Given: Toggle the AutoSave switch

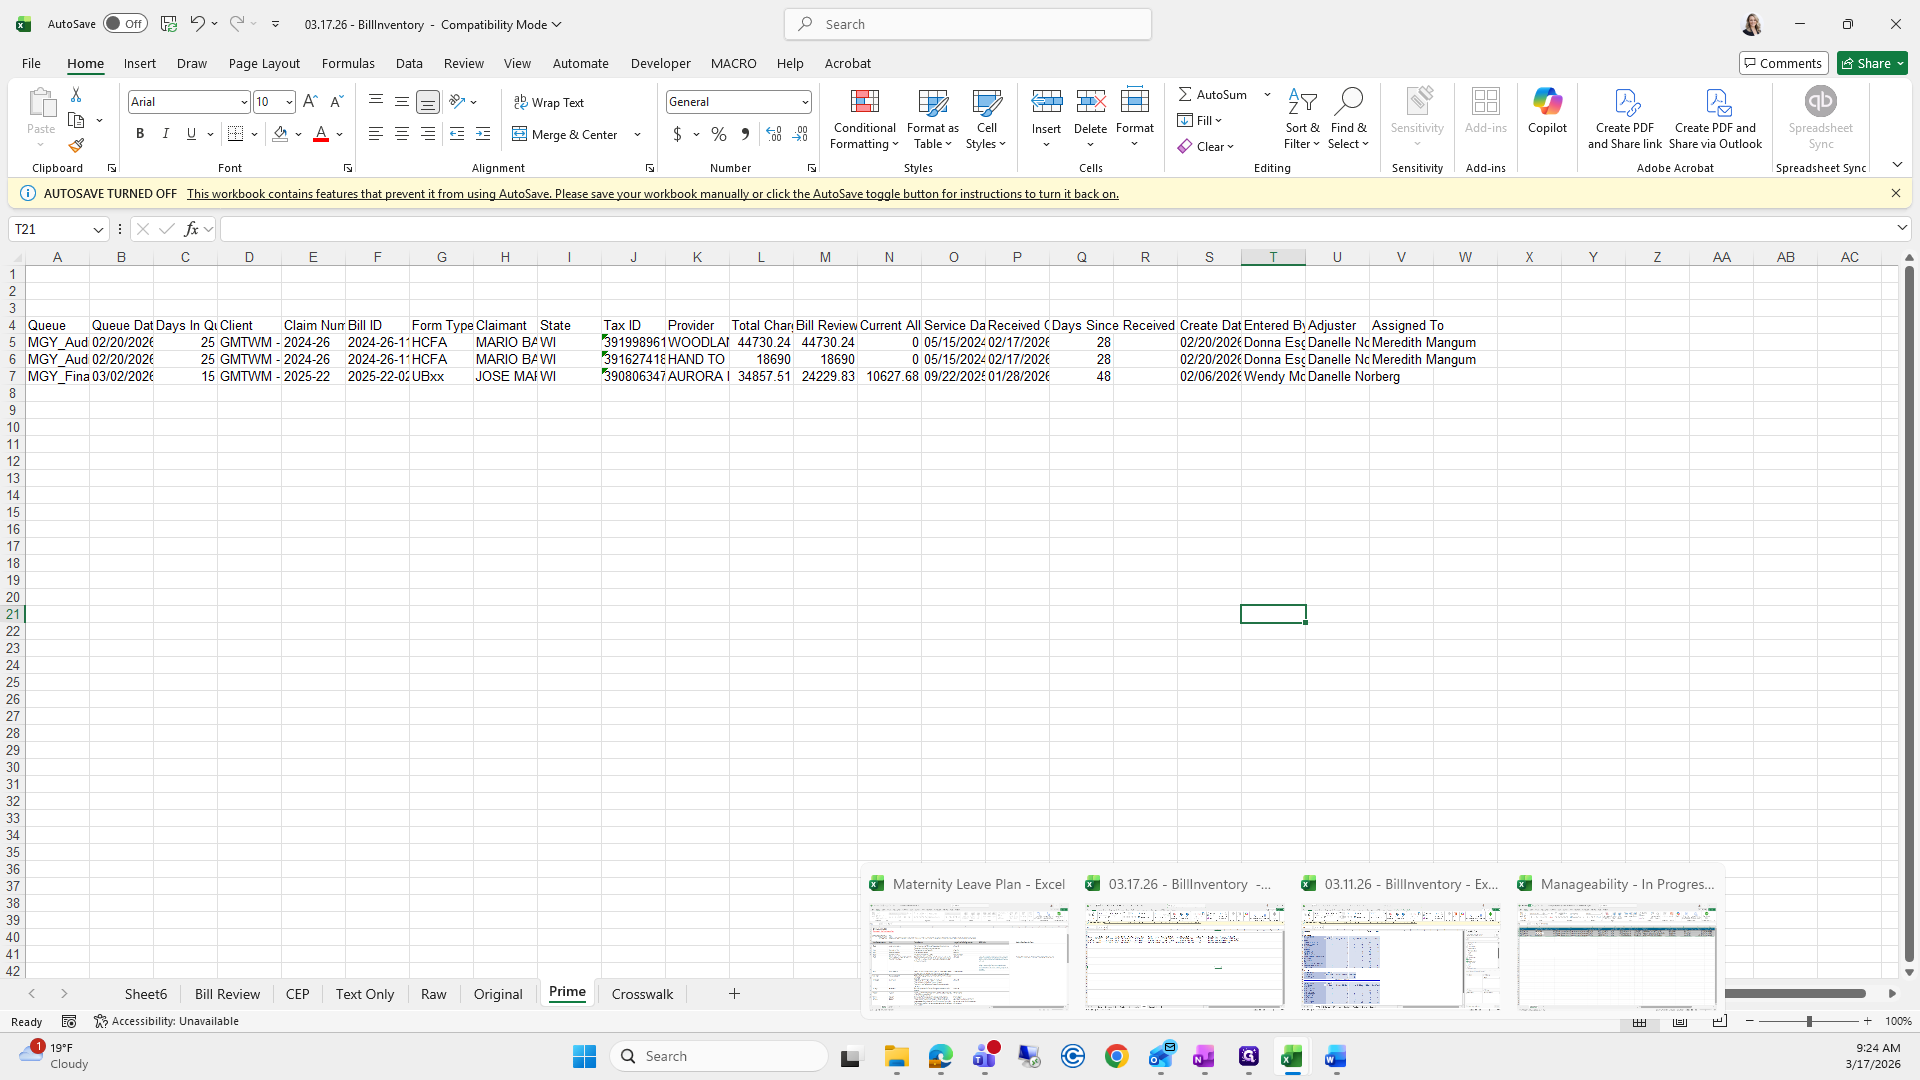Looking at the screenshot, I should [x=125, y=24].
